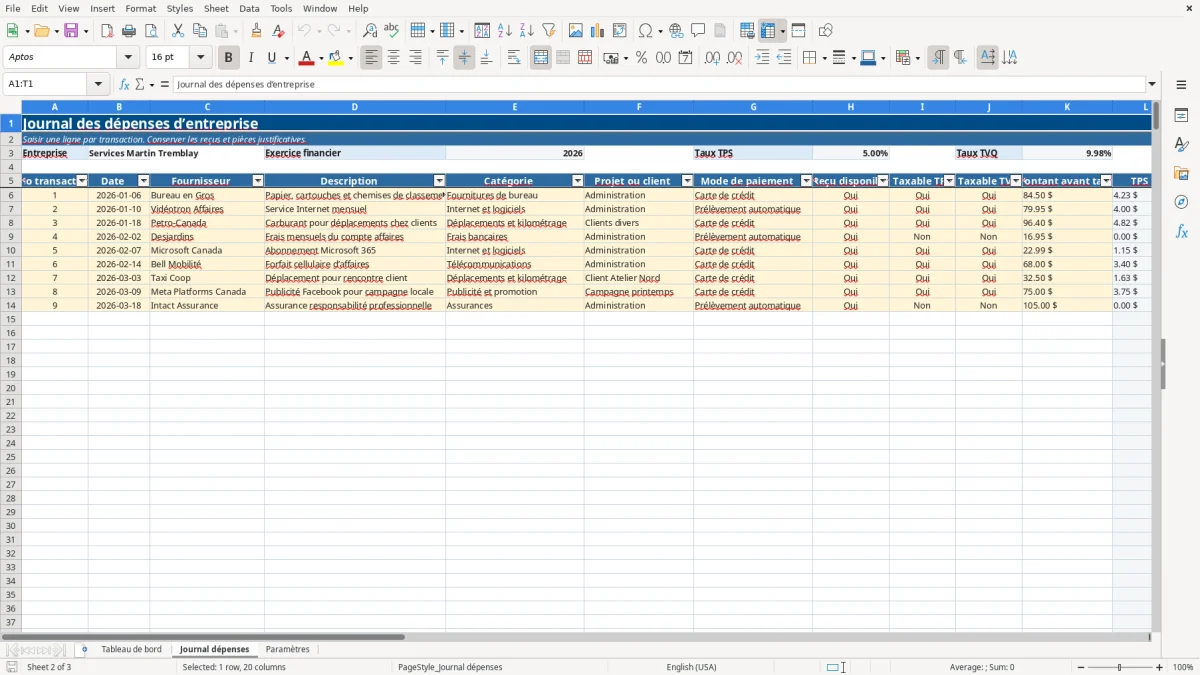Click the Copy icon

(x=200, y=31)
